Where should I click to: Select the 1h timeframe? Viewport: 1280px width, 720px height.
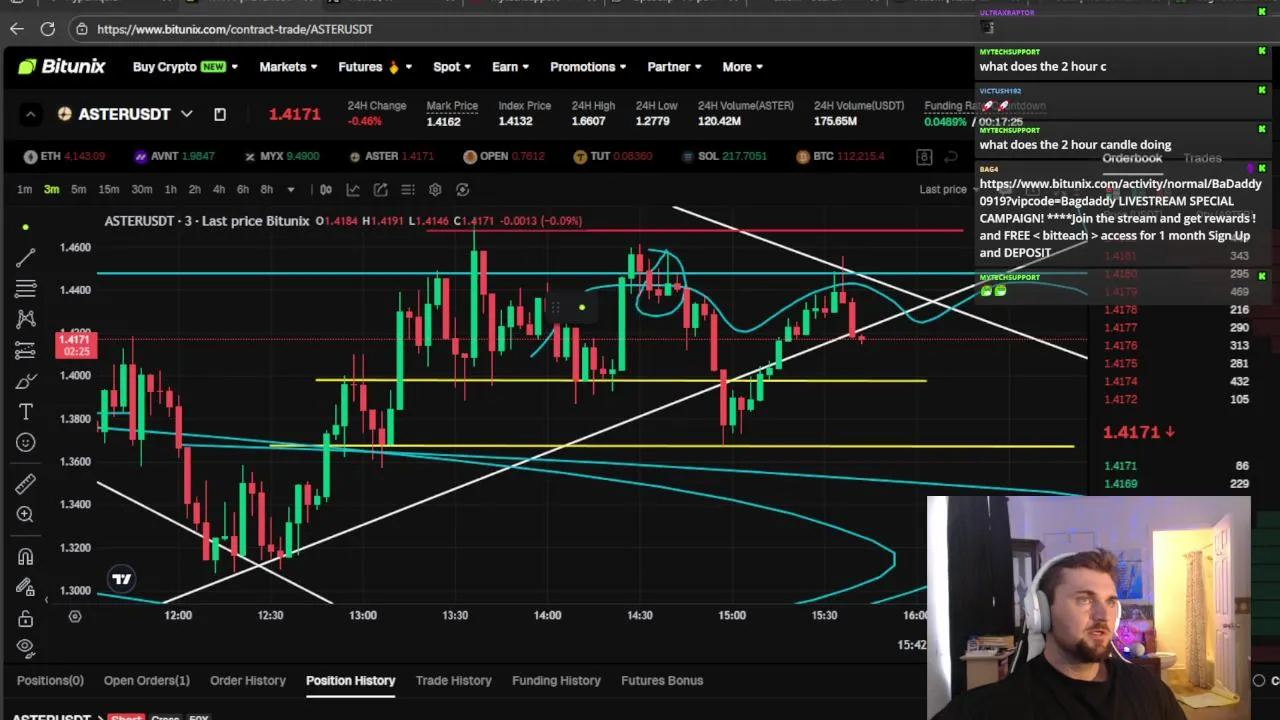point(170,189)
